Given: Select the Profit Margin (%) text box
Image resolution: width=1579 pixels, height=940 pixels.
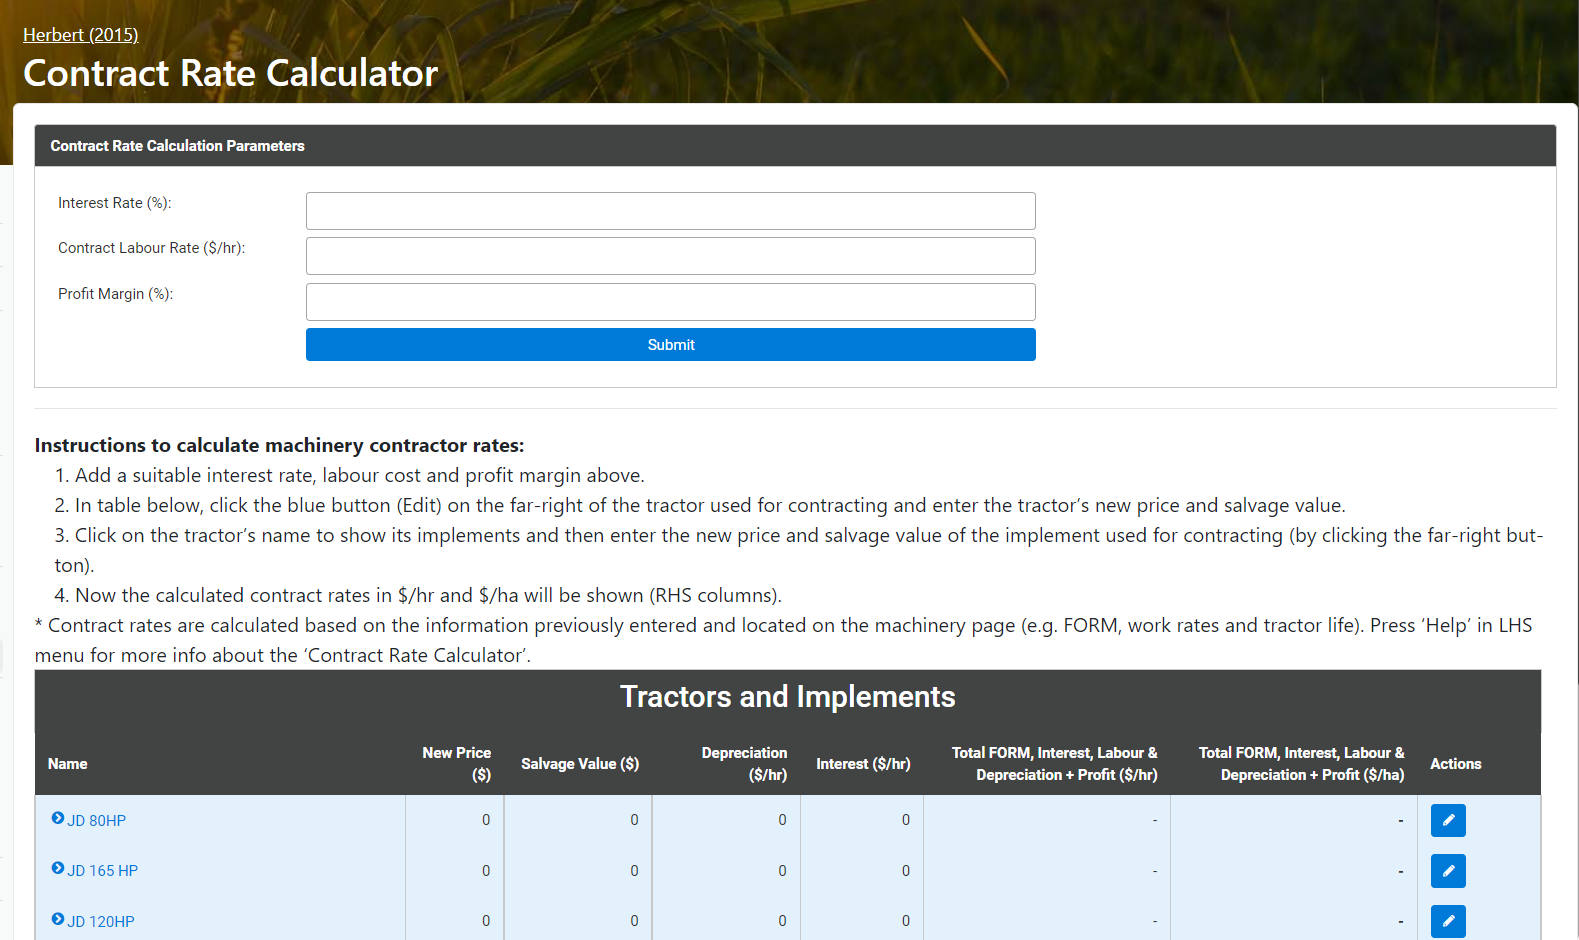Looking at the screenshot, I should coord(670,302).
